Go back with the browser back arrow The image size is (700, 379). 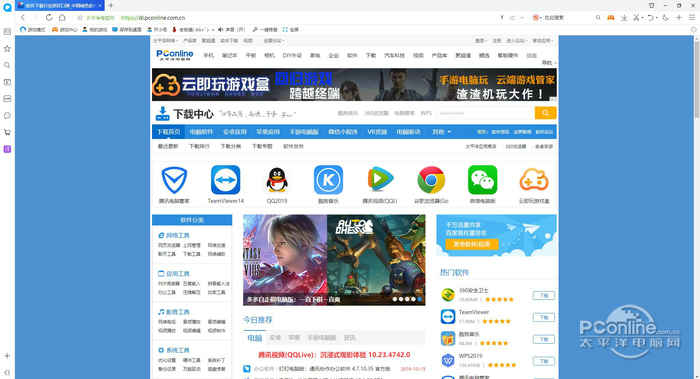23,17
